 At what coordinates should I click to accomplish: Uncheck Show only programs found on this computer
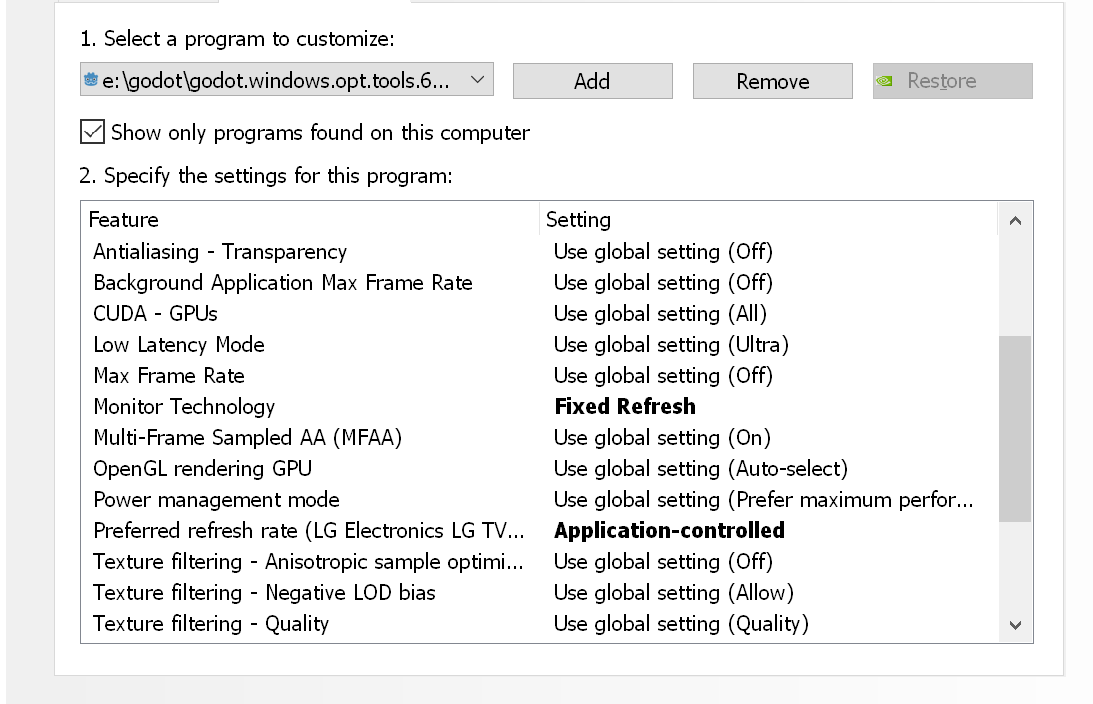[x=91, y=131]
